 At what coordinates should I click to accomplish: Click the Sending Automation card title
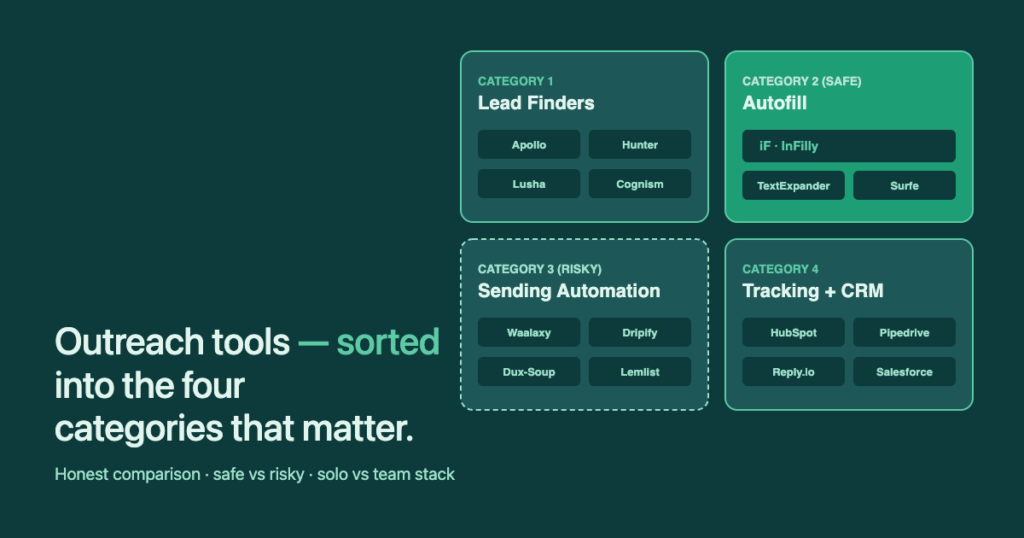tap(568, 291)
